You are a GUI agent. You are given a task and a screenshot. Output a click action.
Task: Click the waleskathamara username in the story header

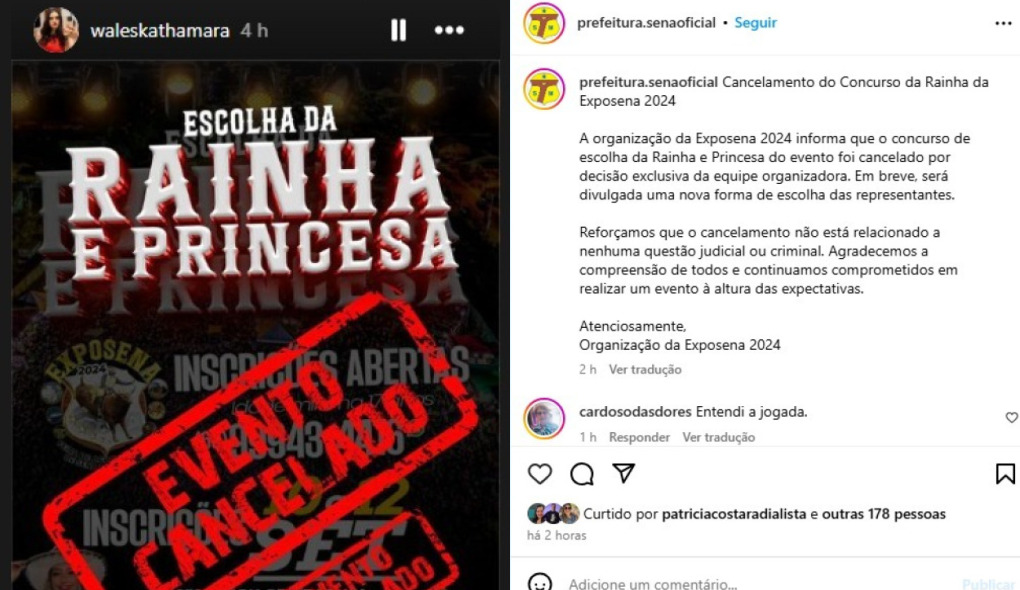[159, 31]
